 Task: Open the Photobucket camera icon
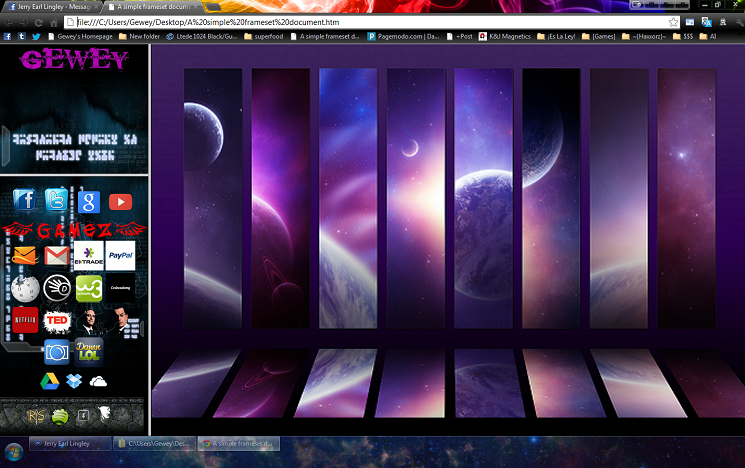57,352
